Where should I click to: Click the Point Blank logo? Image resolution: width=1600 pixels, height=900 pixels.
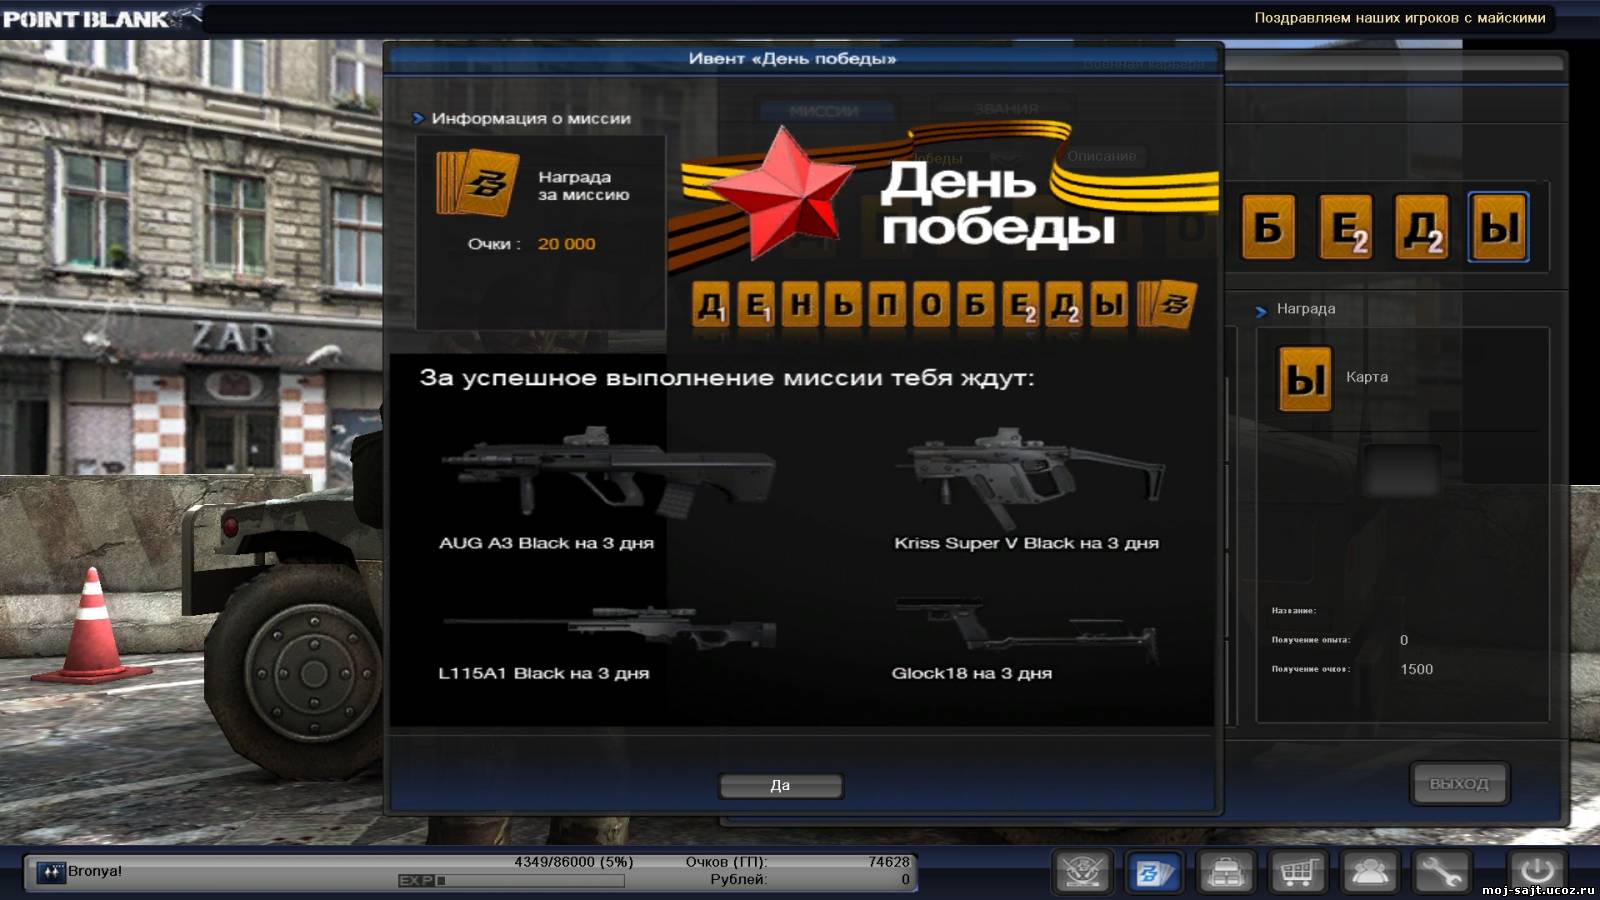tap(100, 18)
